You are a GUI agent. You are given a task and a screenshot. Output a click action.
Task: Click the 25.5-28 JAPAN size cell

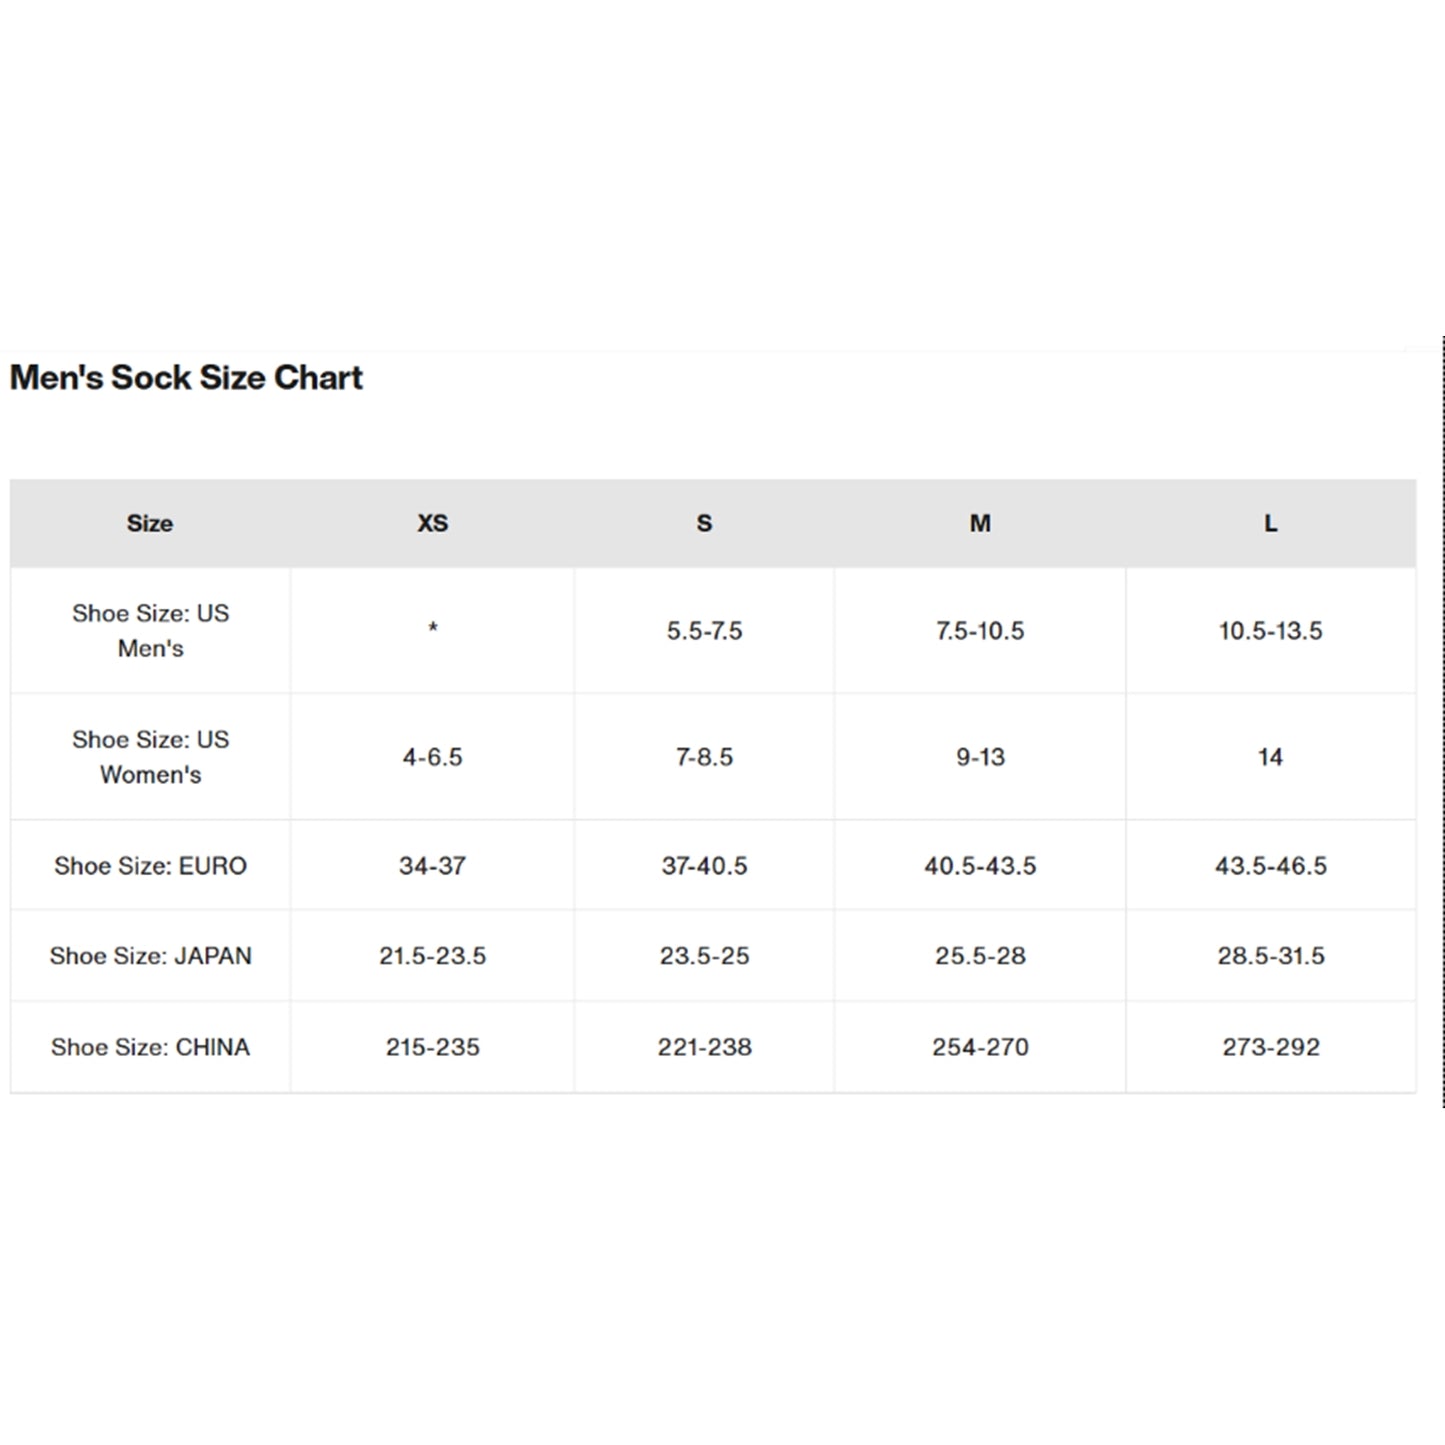[x=980, y=956]
